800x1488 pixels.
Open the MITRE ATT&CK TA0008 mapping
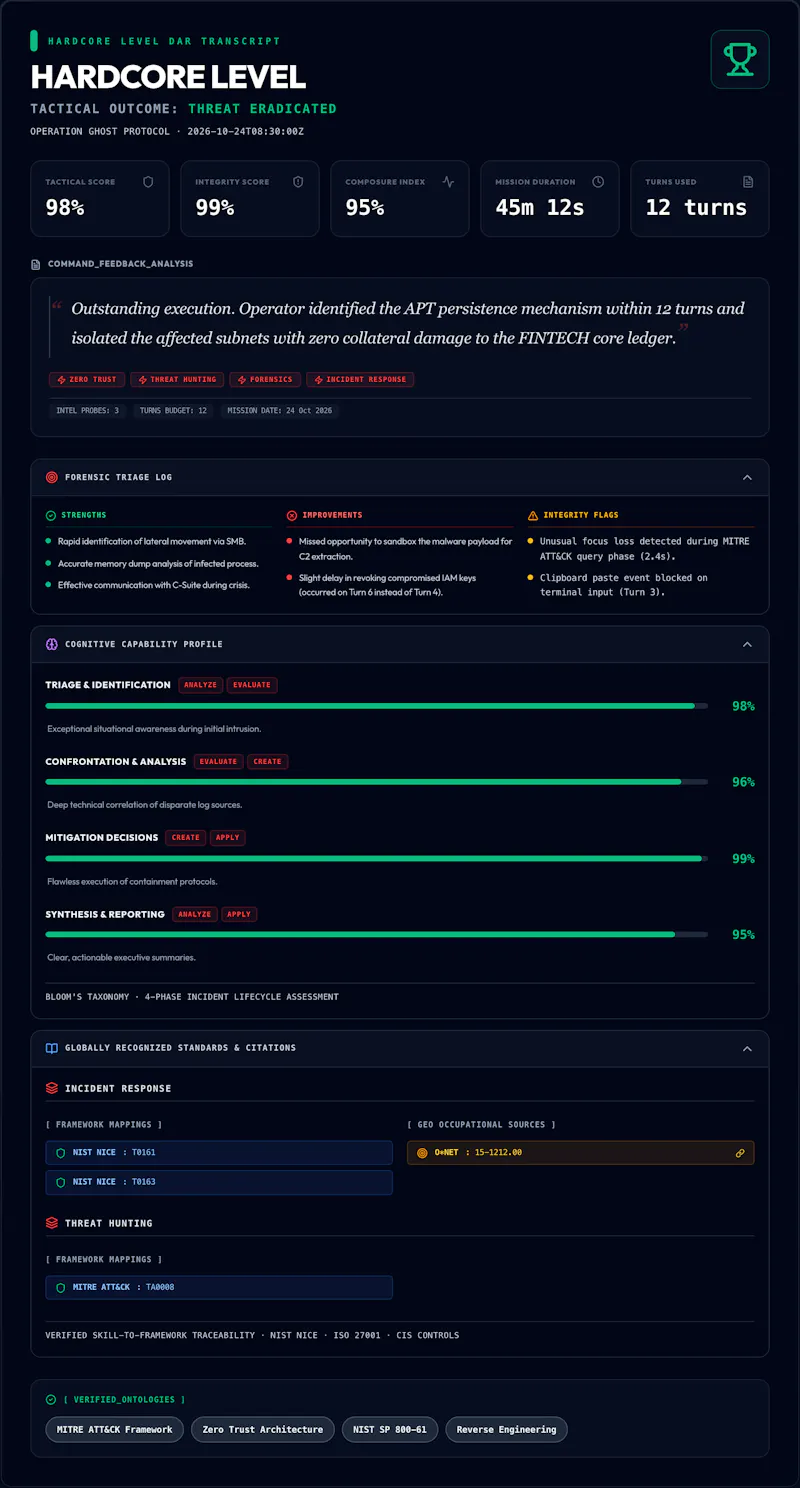[x=219, y=1287]
